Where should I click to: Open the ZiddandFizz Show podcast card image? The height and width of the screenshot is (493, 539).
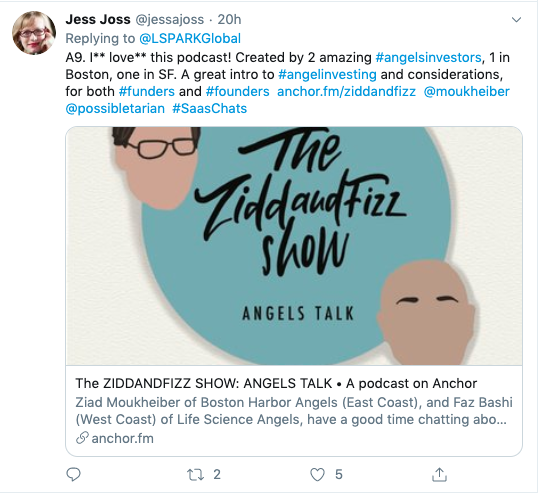click(x=294, y=246)
